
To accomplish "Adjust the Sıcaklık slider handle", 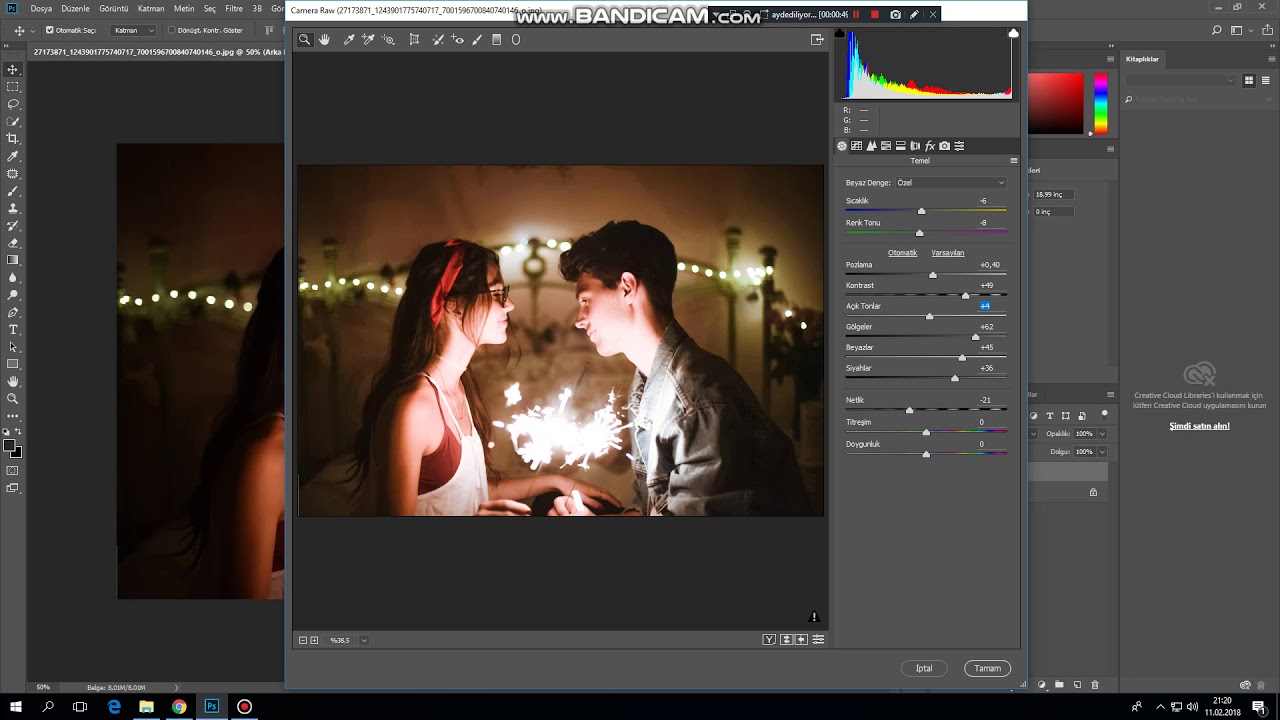I will (921, 211).
